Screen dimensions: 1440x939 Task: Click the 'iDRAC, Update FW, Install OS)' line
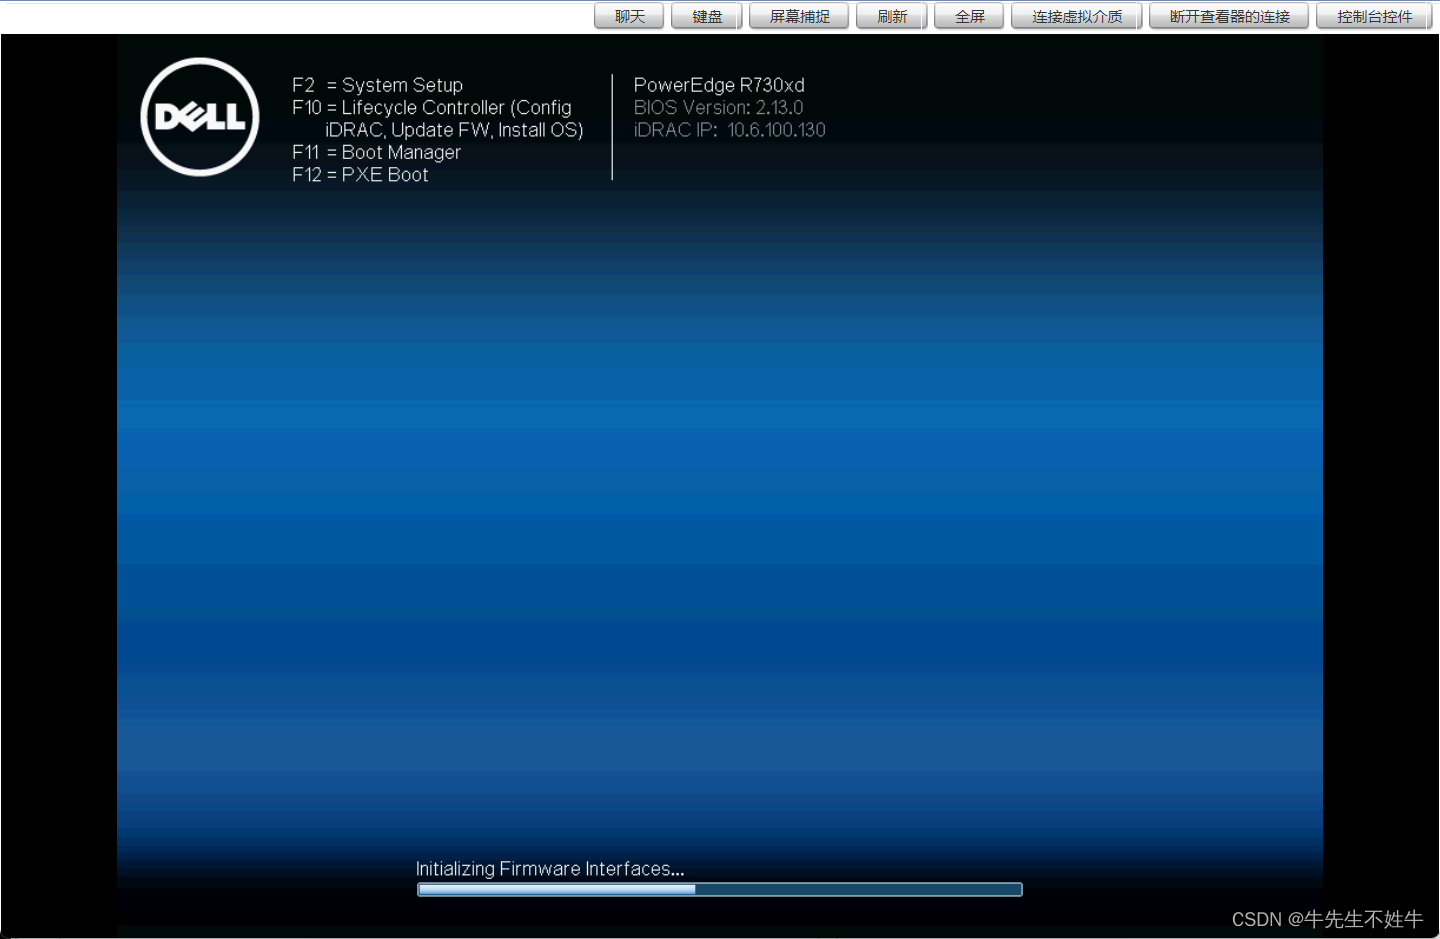point(454,130)
